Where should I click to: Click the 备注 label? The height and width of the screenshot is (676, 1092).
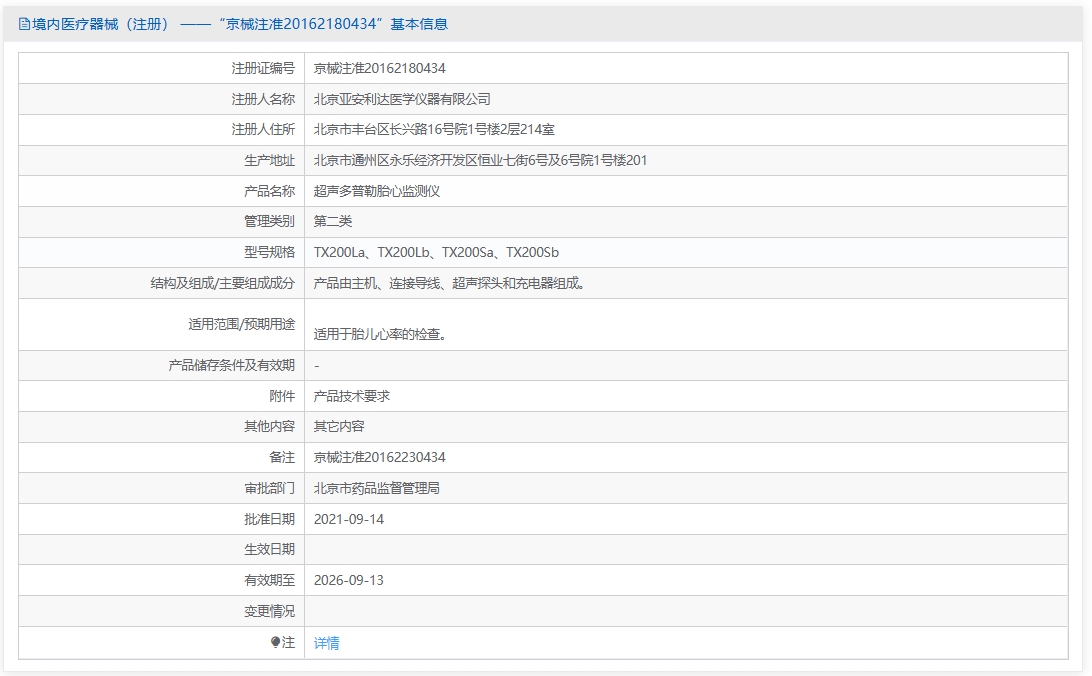click(282, 457)
